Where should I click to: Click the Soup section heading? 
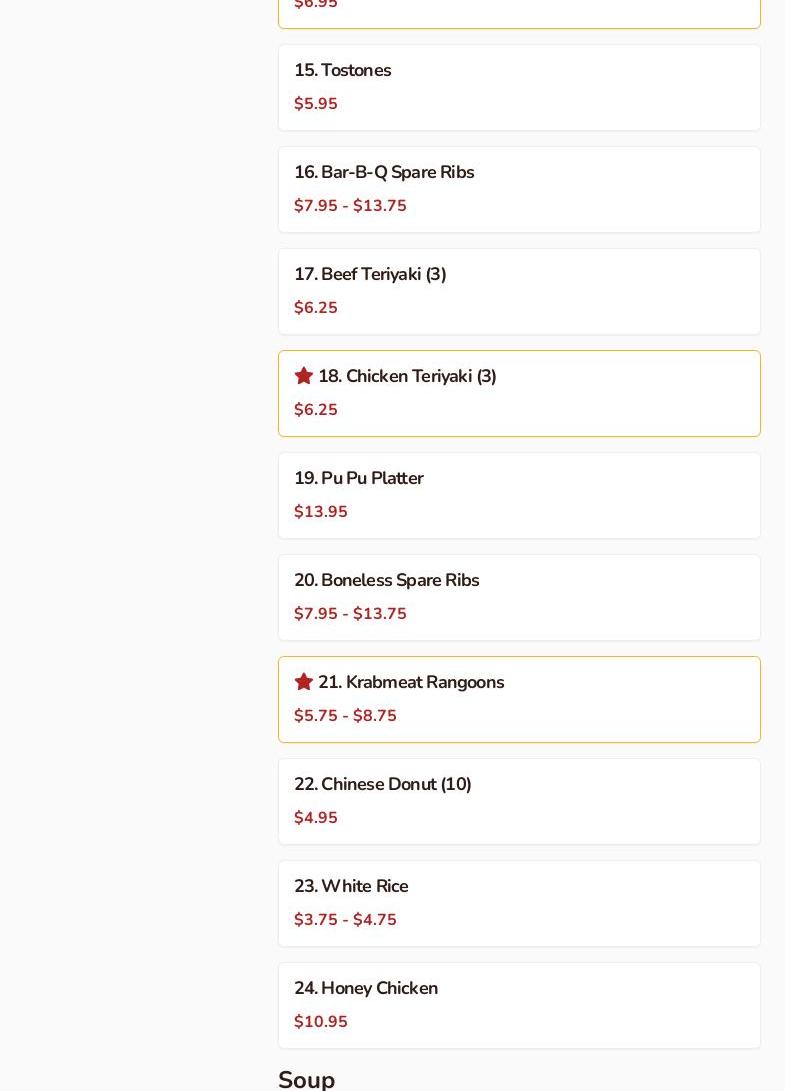307,1079
